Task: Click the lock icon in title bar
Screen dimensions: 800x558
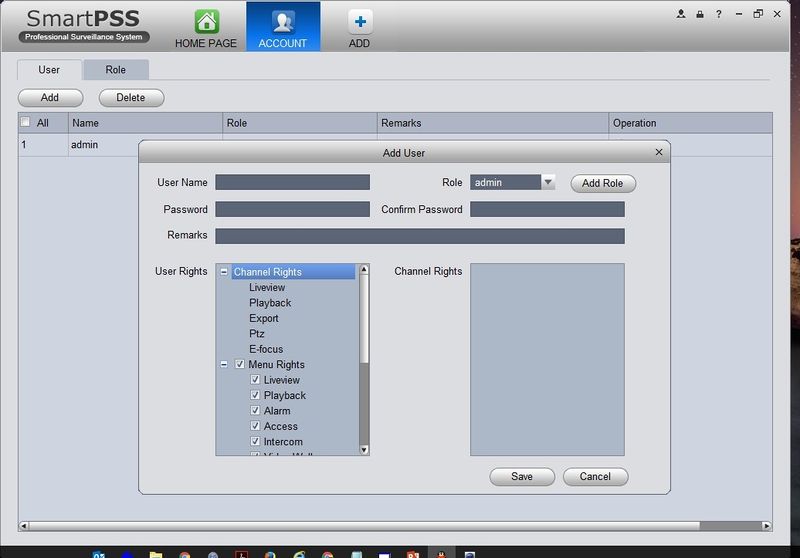Action: click(700, 14)
